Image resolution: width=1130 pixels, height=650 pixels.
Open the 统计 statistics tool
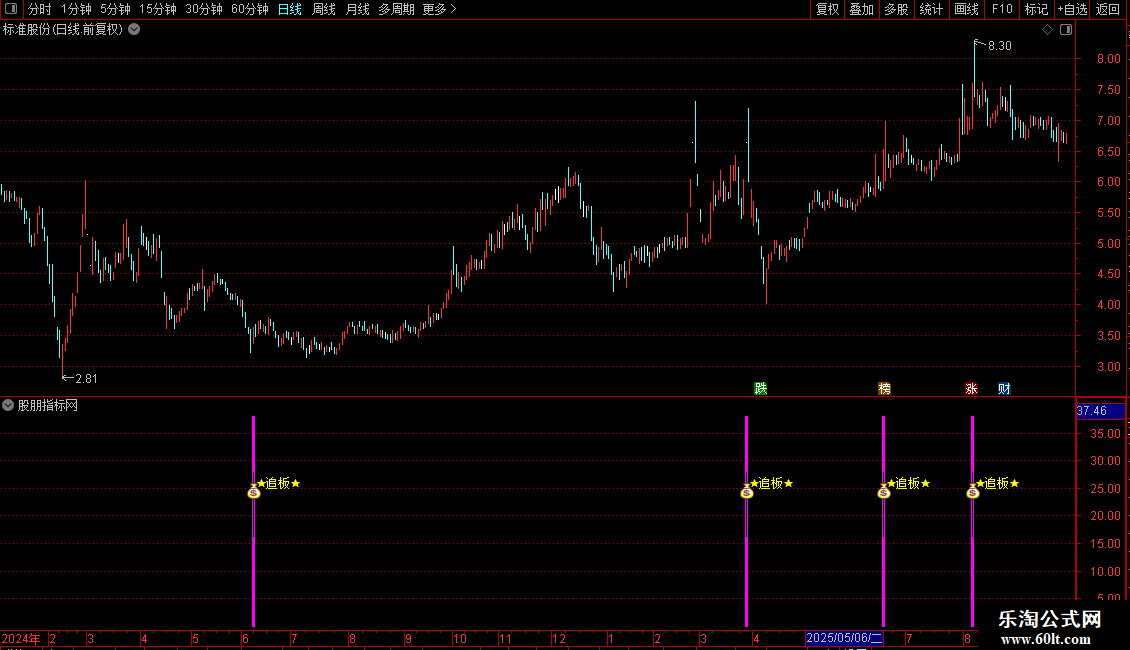coord(931,9)
